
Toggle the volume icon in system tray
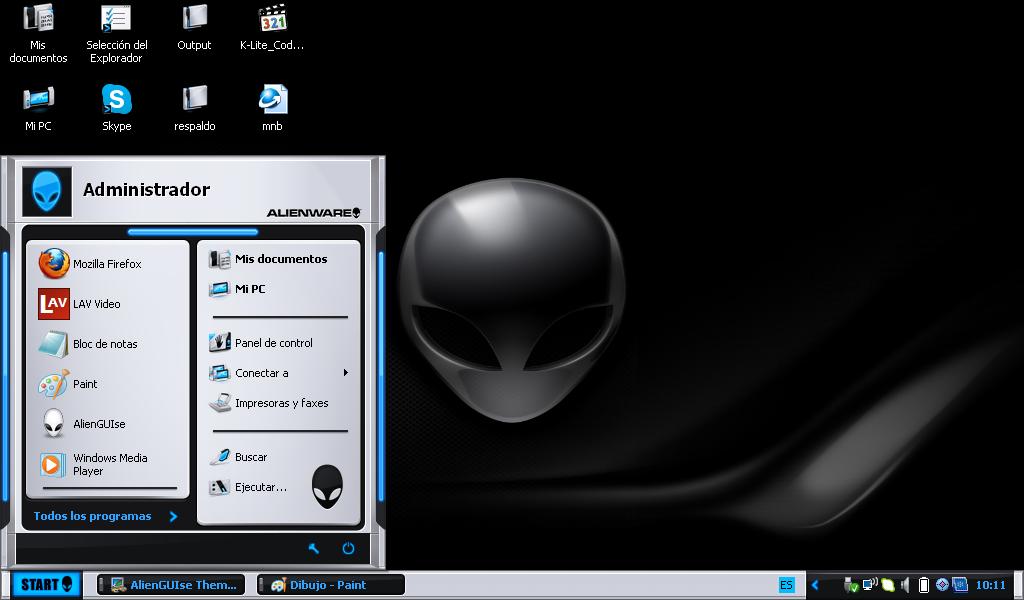tap(904, 583)
